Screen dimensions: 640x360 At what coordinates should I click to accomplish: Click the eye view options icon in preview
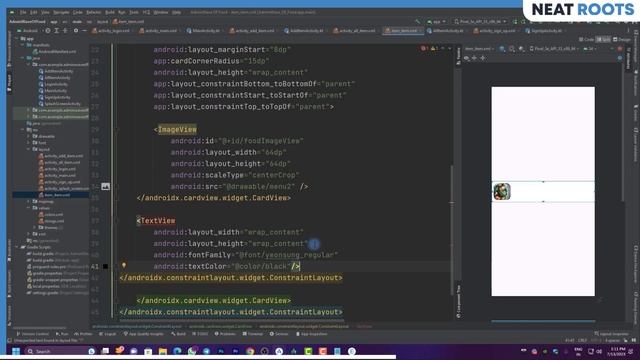pos(467,58)
